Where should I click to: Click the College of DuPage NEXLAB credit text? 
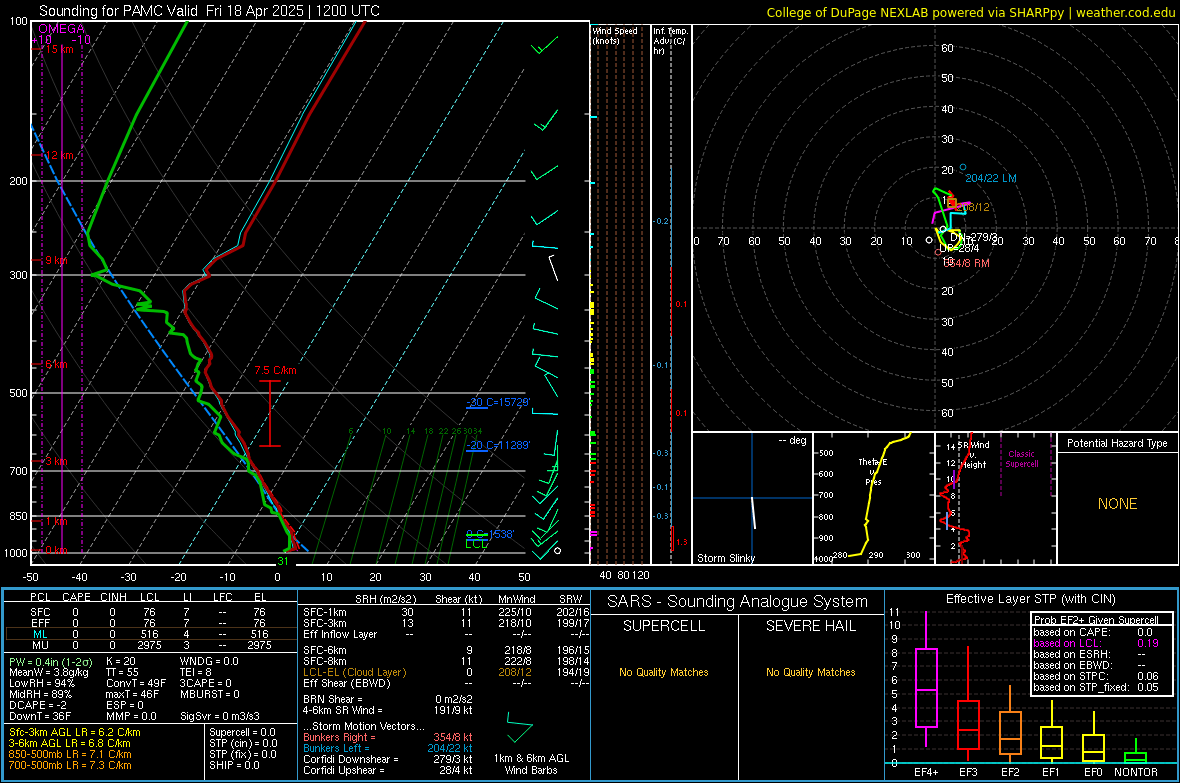[971, 12]
